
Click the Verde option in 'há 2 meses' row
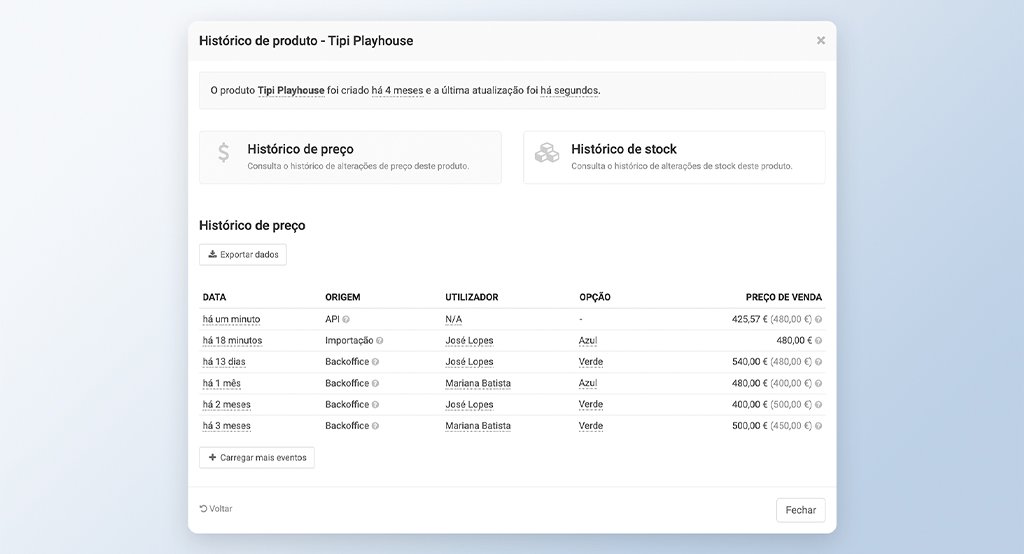(x=591, y=404)
